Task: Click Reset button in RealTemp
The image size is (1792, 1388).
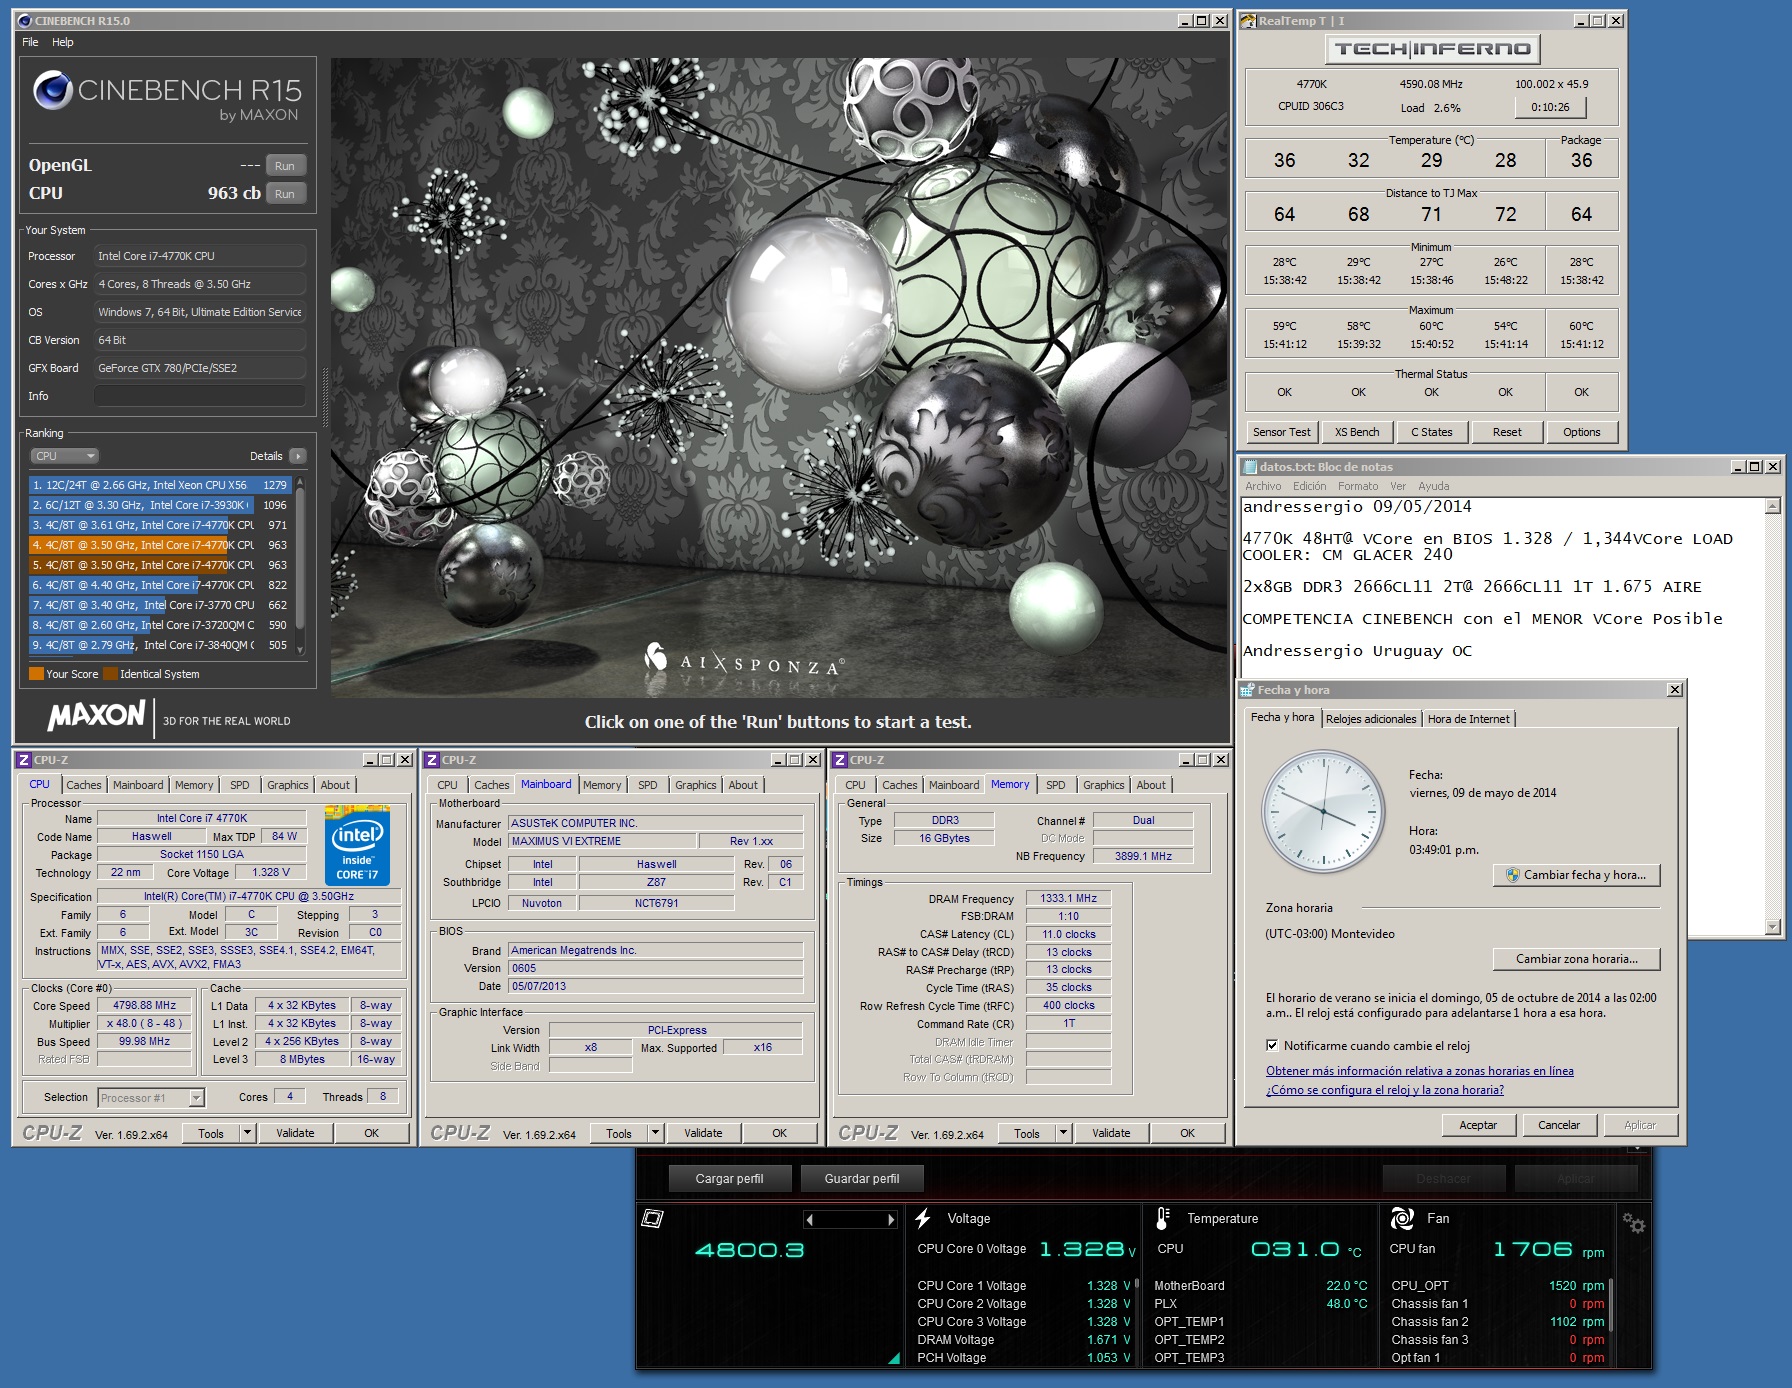Action: point(1507,432)
